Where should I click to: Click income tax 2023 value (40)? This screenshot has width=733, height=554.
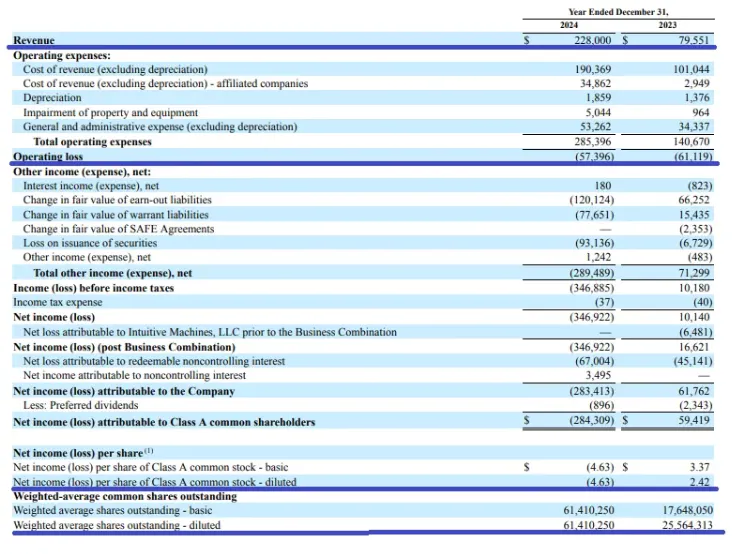pos(703,302)
